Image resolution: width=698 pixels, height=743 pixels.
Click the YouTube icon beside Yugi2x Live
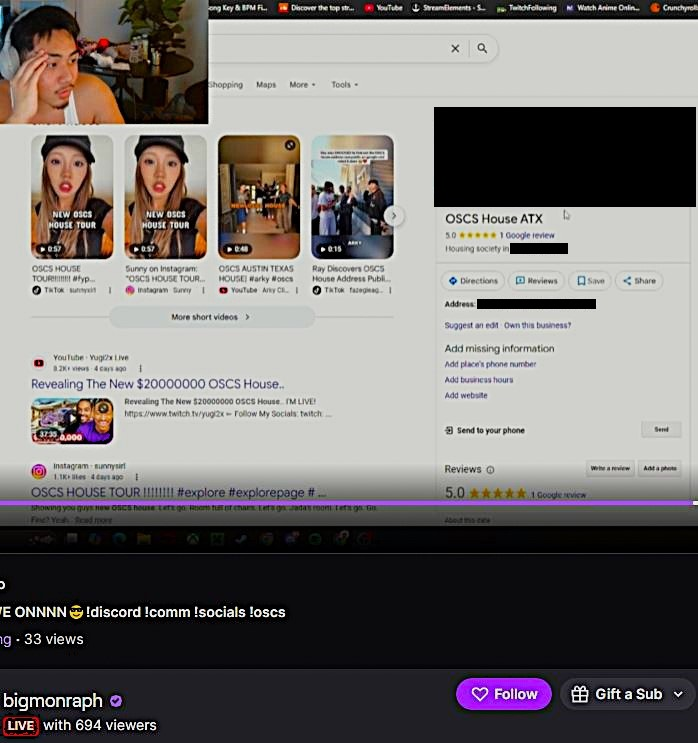39,363
